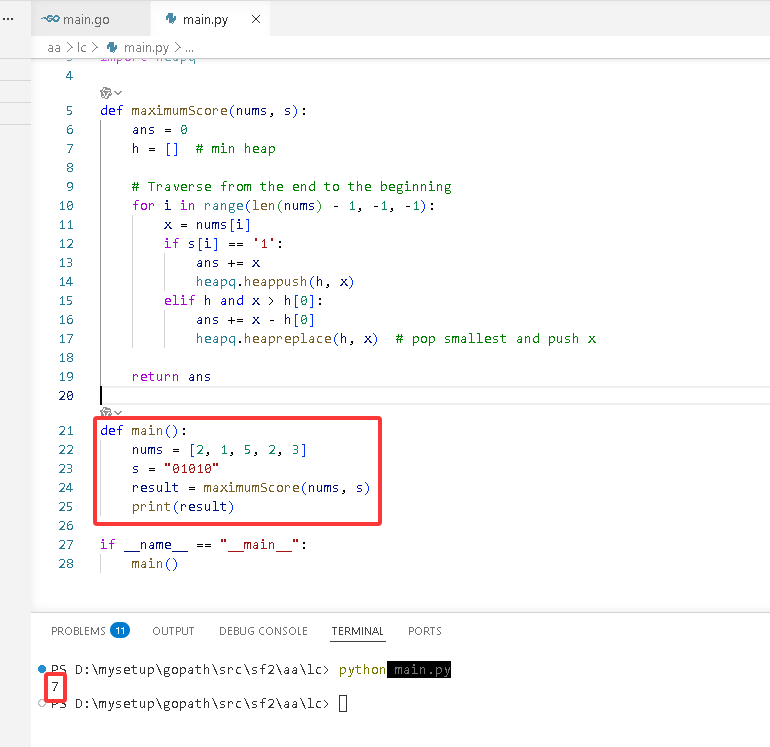Click the 'heapq.heapreplace(h, x)' call
The image size is (770, 747).
tap(287, 339)
